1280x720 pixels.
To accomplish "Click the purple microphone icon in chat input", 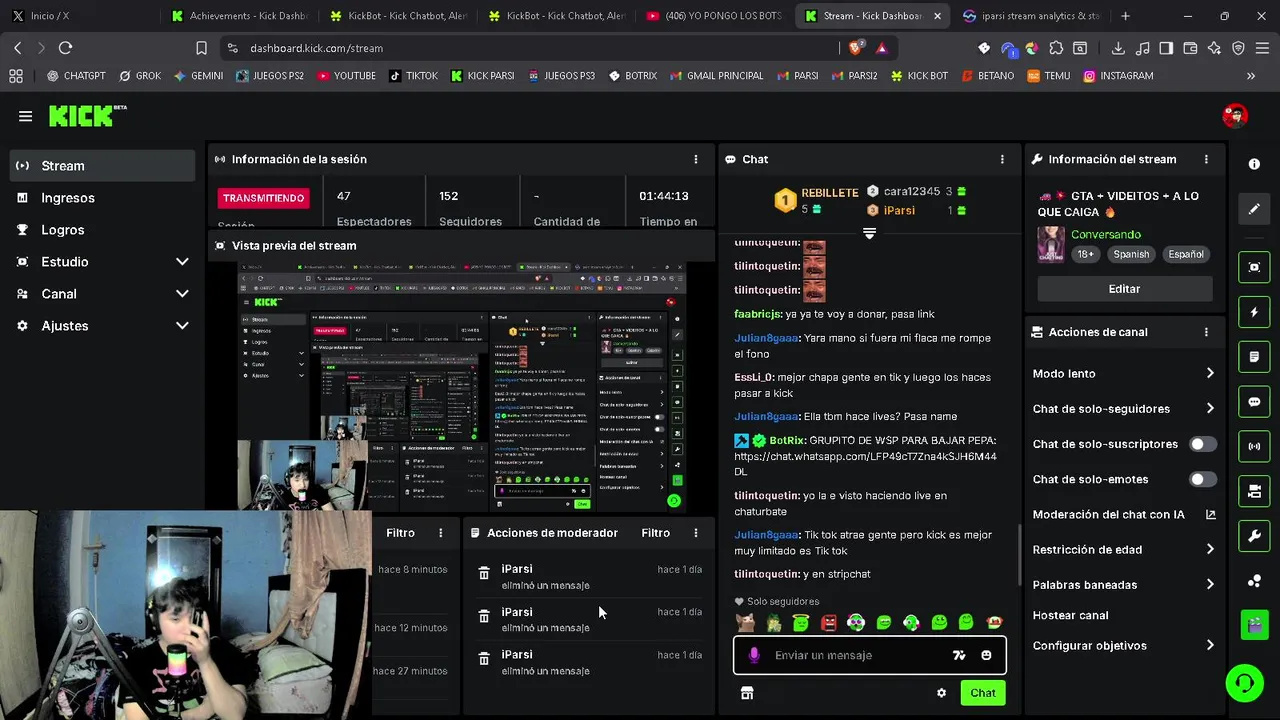I will pyautogui.click(x=754, y=655).
